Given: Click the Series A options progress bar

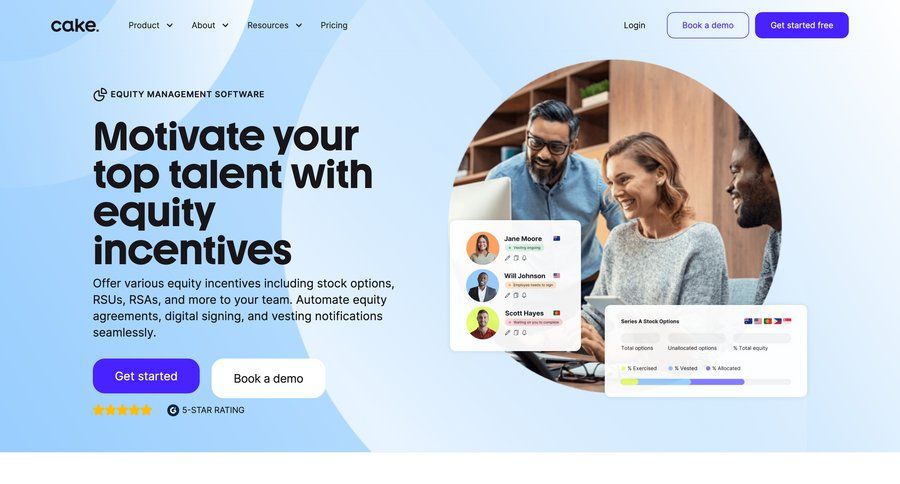Looking at the screenshot, I should click(705, 382).
